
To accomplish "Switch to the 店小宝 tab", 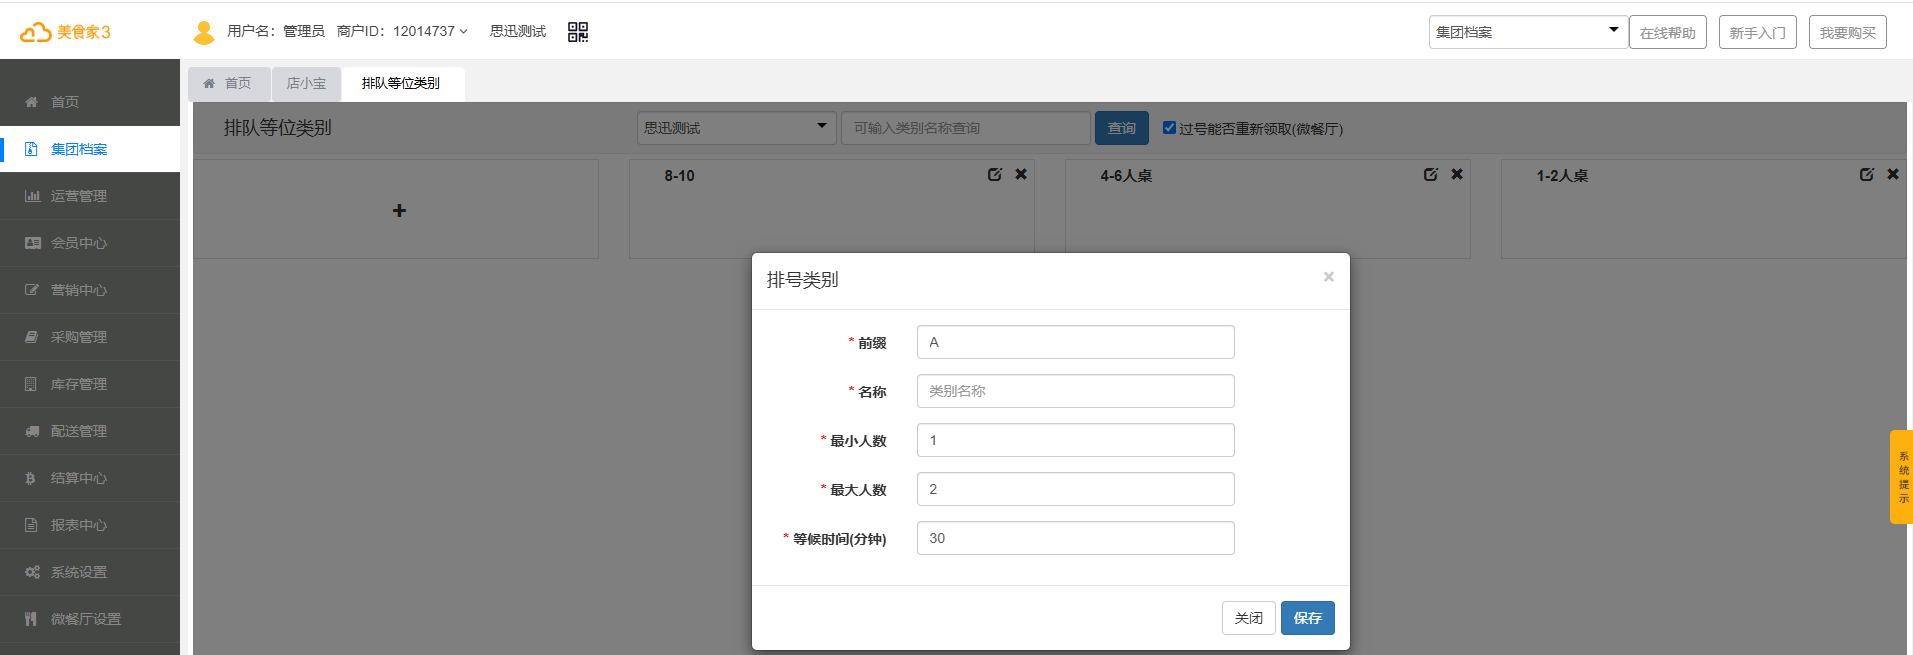I will [306, 83].
